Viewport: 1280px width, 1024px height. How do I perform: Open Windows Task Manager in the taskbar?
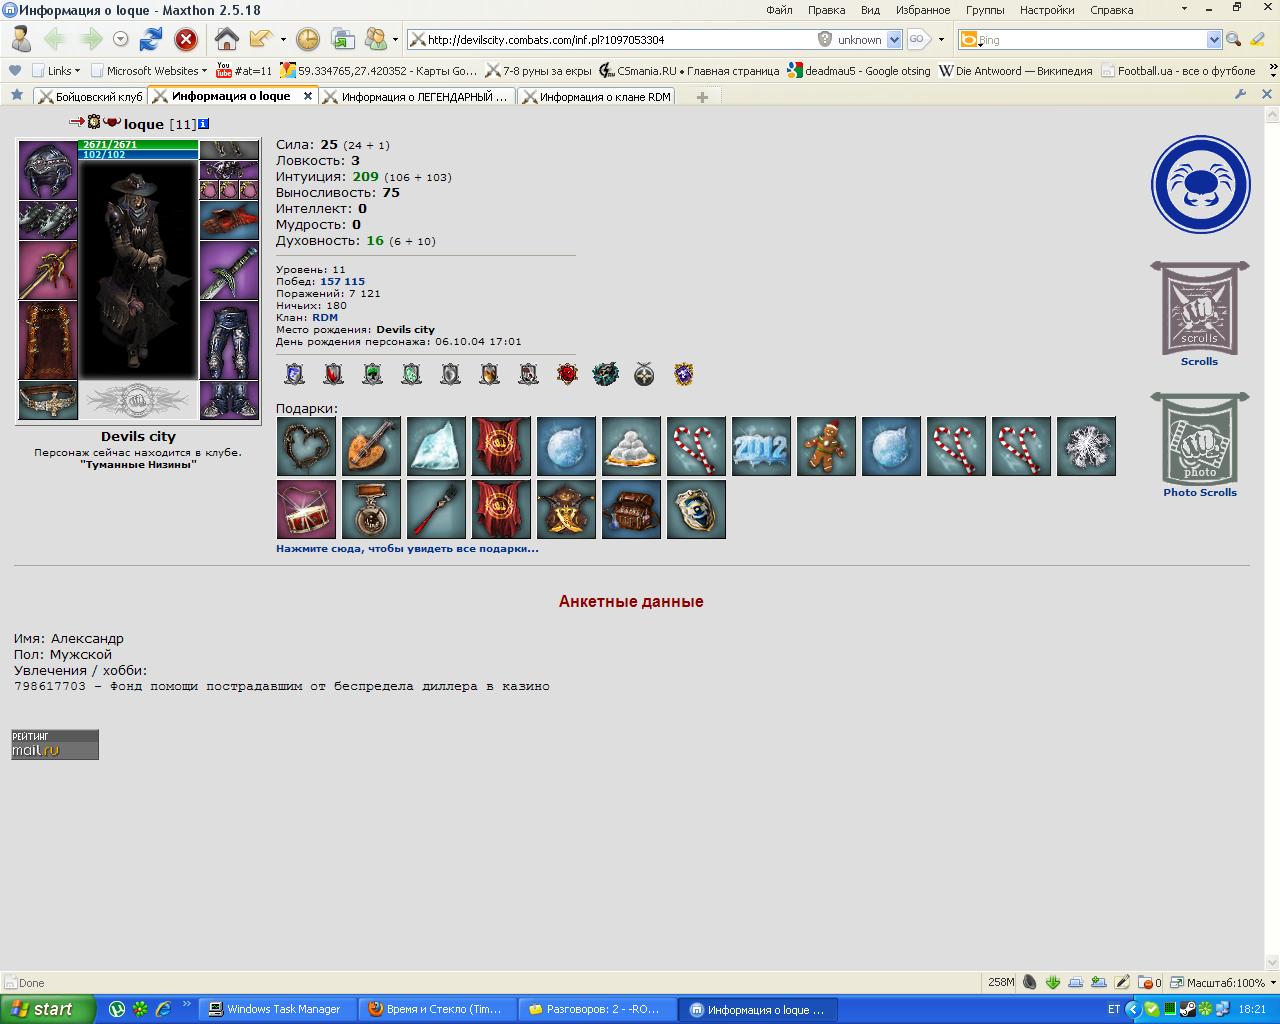tap(276, 1009)
